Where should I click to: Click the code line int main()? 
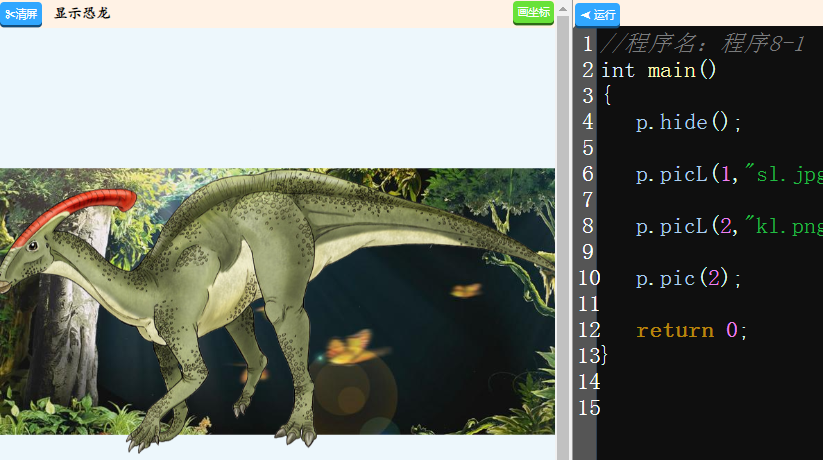point(658,70)
